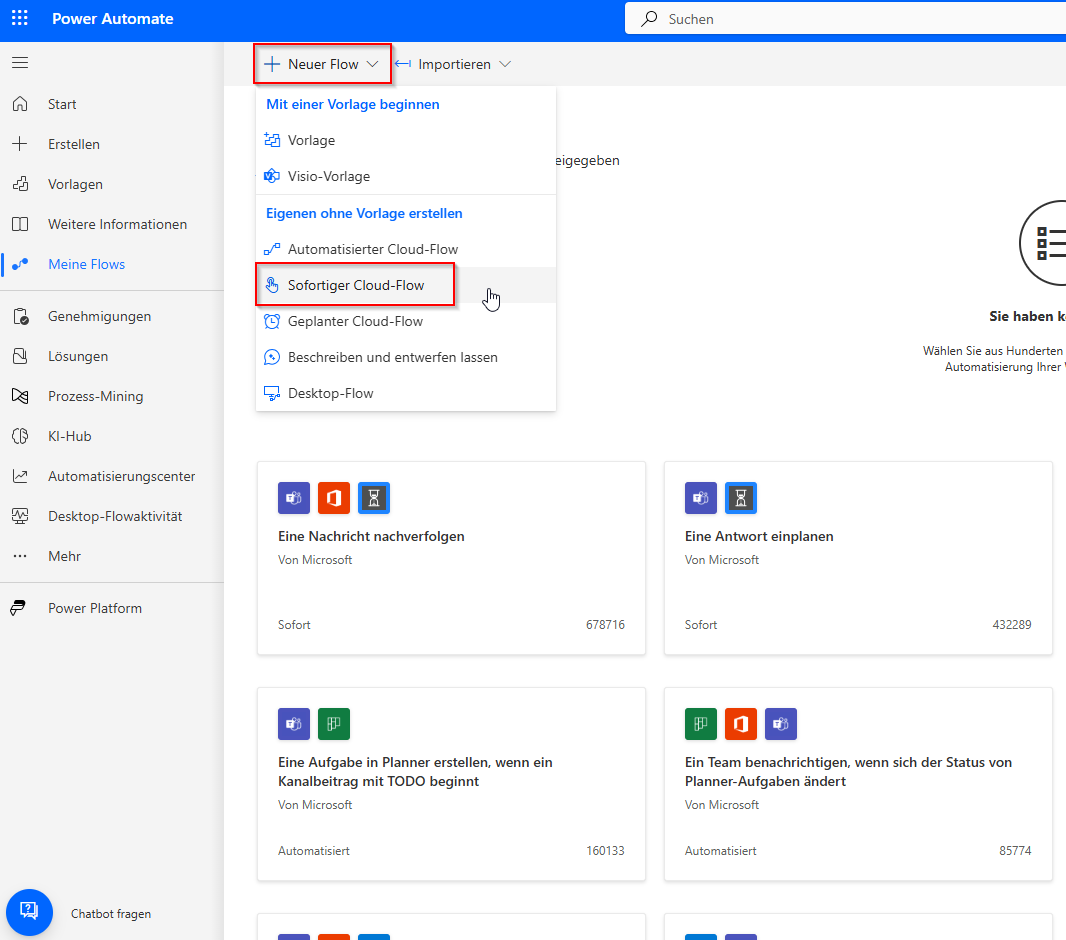Choose Beschreiben und entwerfen lassen entry

(x=406, y=358)
